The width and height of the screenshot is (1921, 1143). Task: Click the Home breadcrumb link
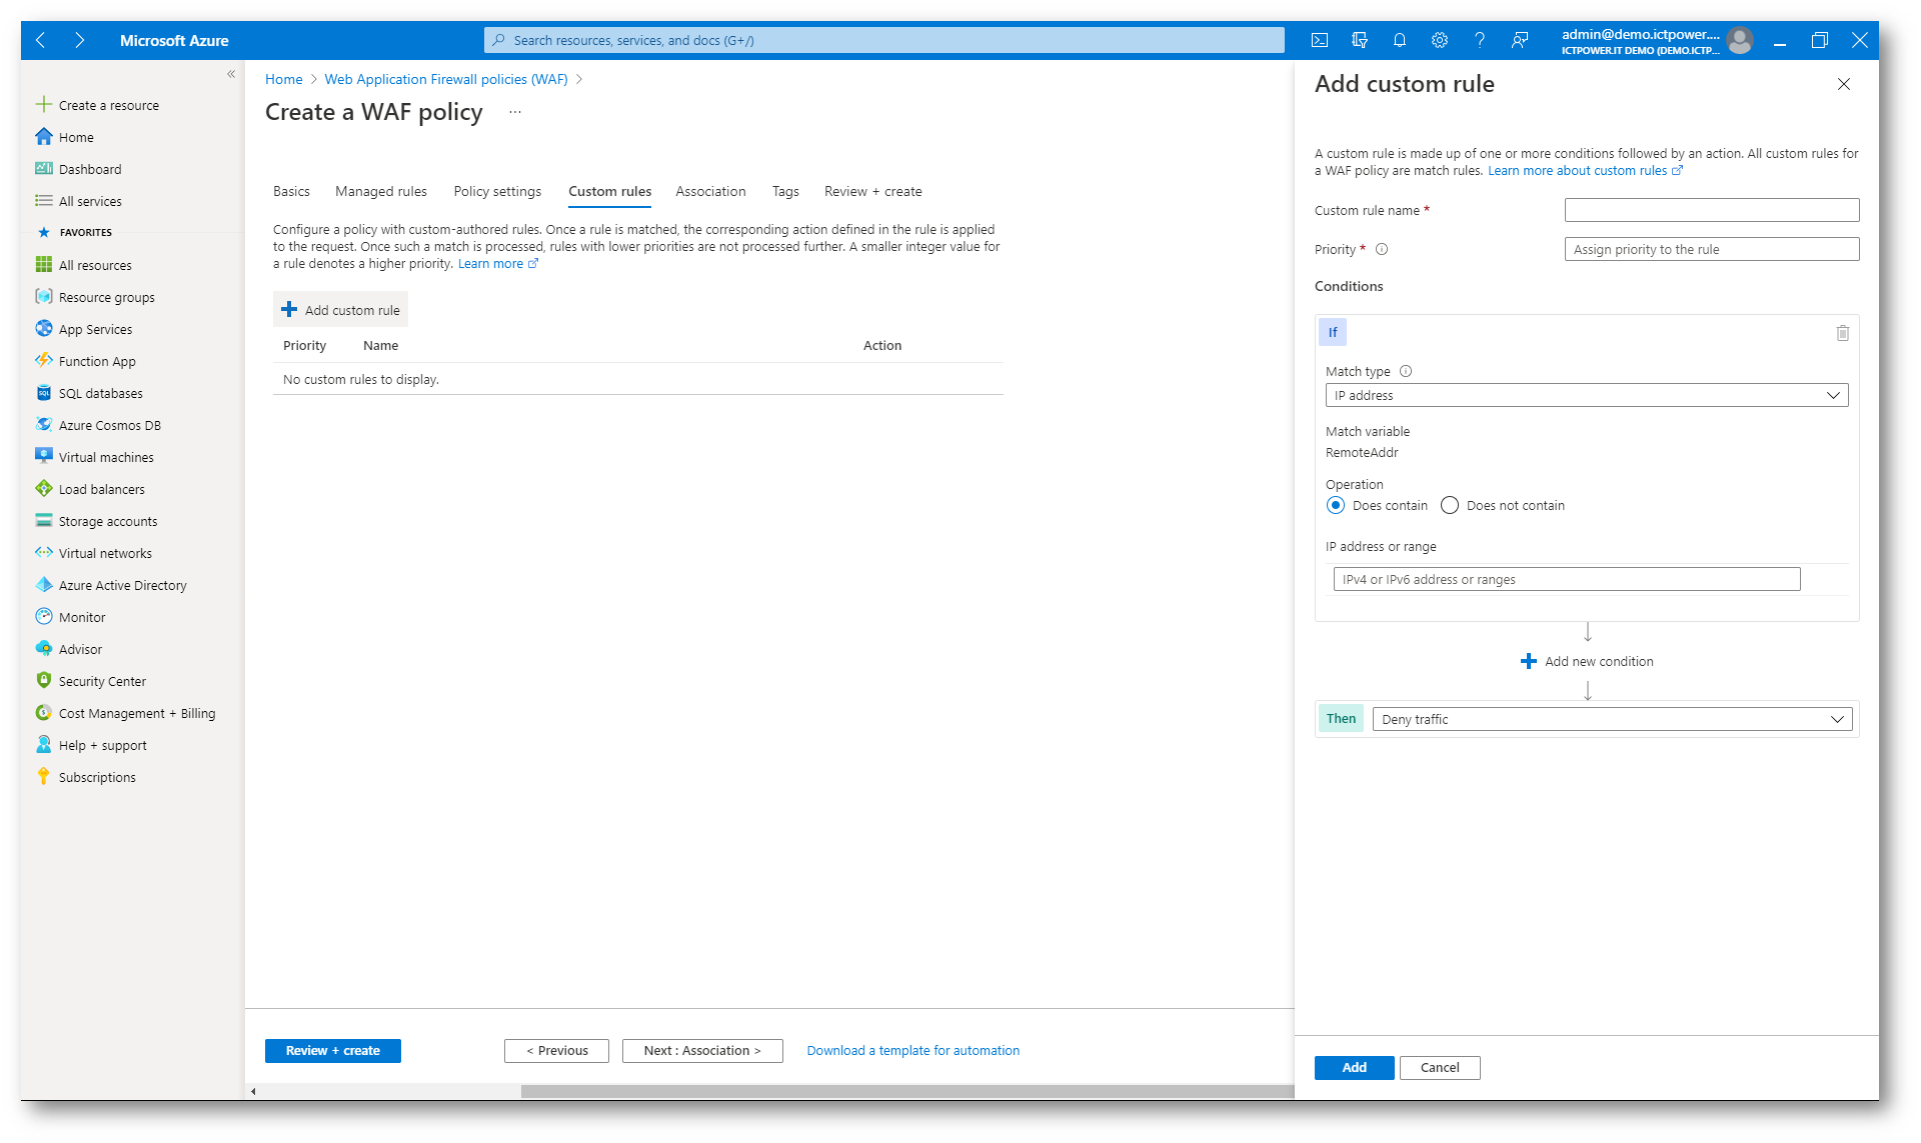(x=284, y=79)
